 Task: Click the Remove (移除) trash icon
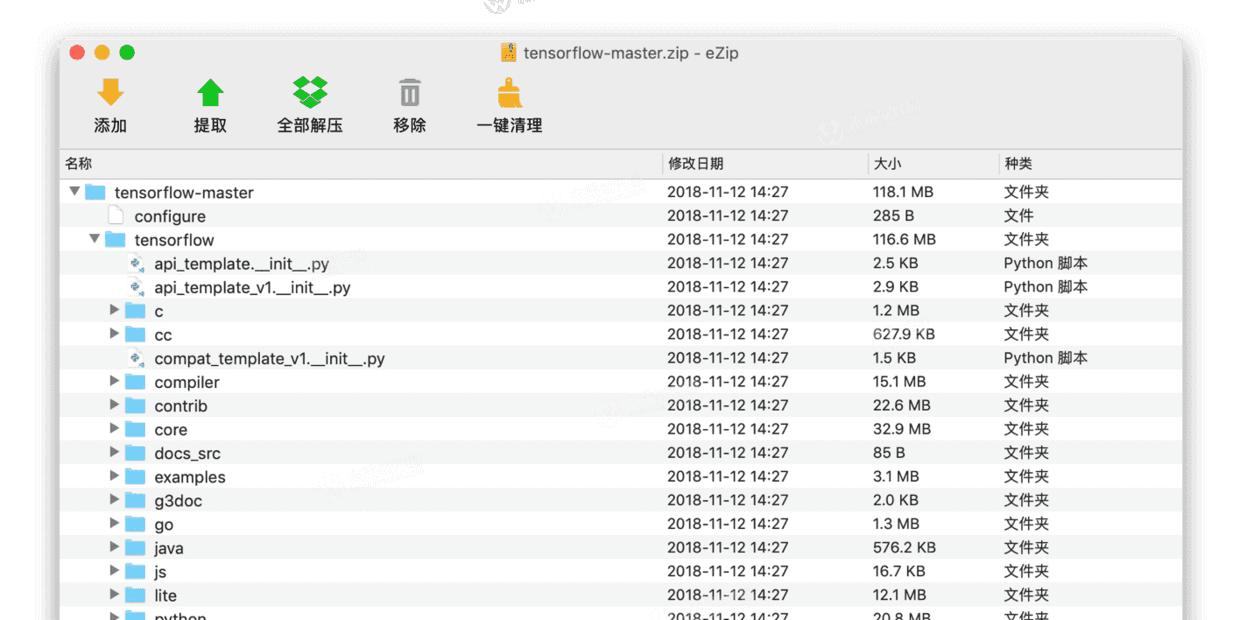[x=410, y=93]
